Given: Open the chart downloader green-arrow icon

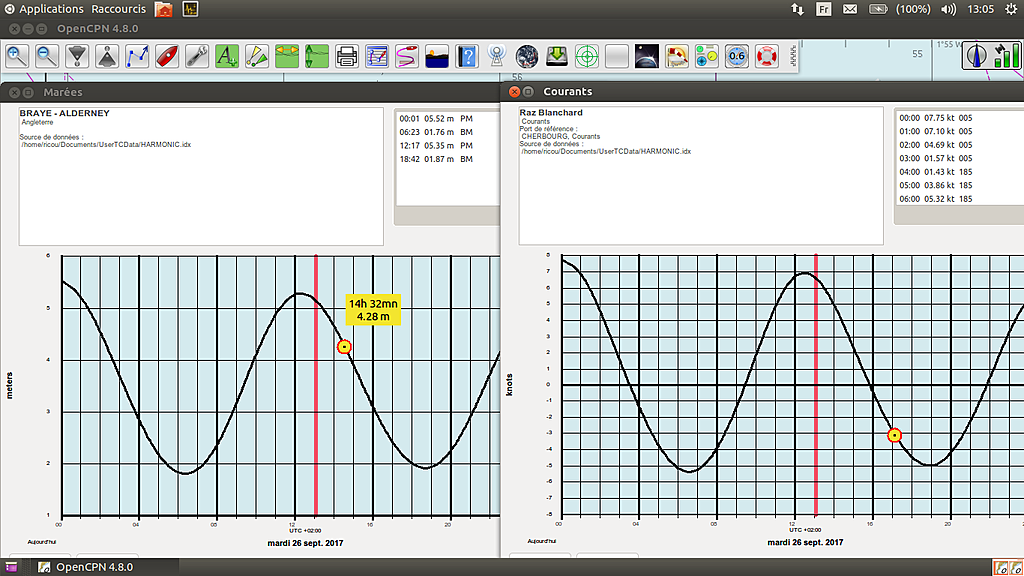Looking at the screenshot, I should pyautogui.click(x=557, y=56).
